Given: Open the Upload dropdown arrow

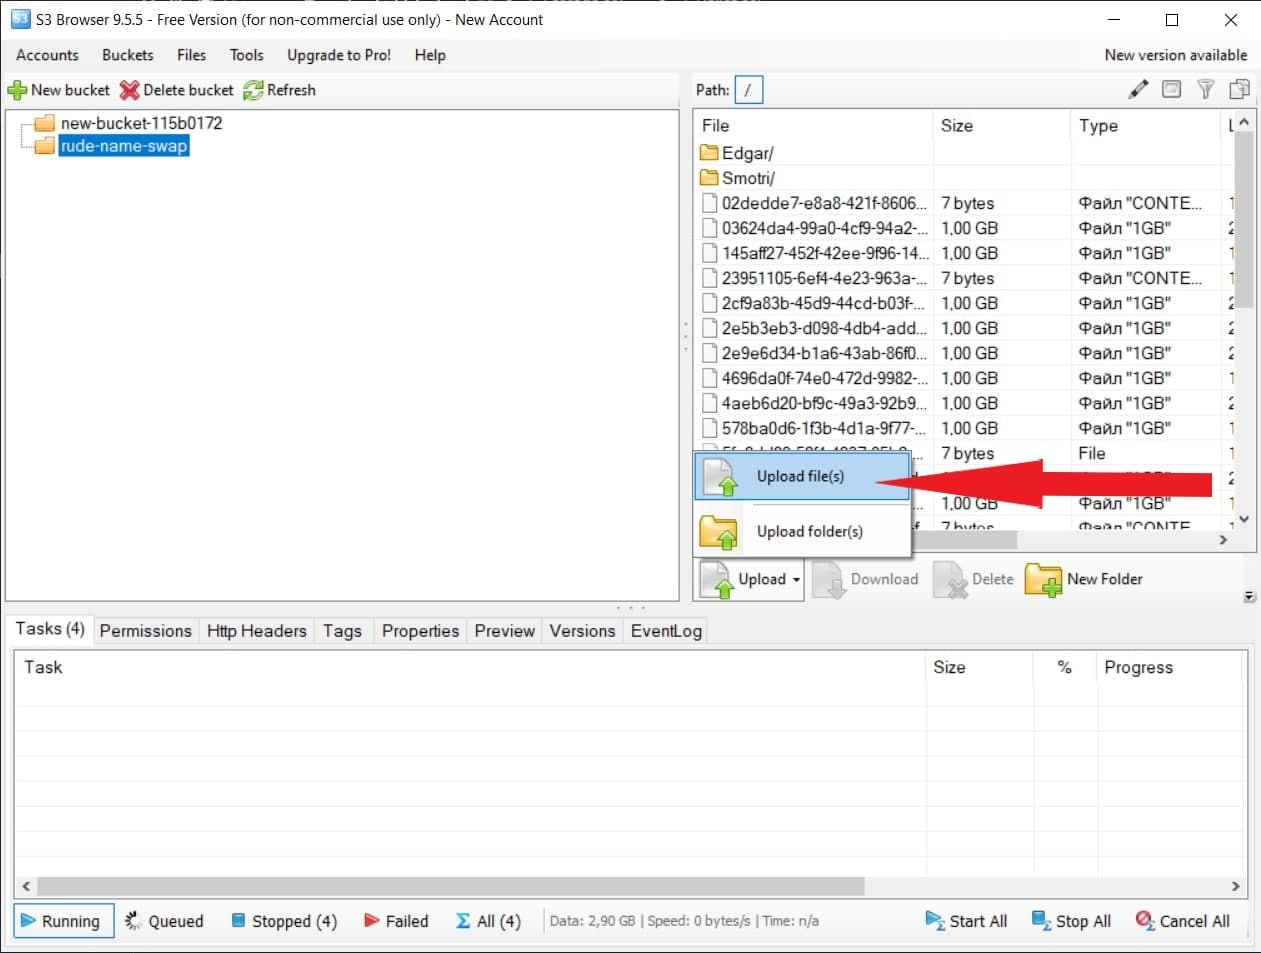Looking at the screenshot, I should tap(796, 580).
